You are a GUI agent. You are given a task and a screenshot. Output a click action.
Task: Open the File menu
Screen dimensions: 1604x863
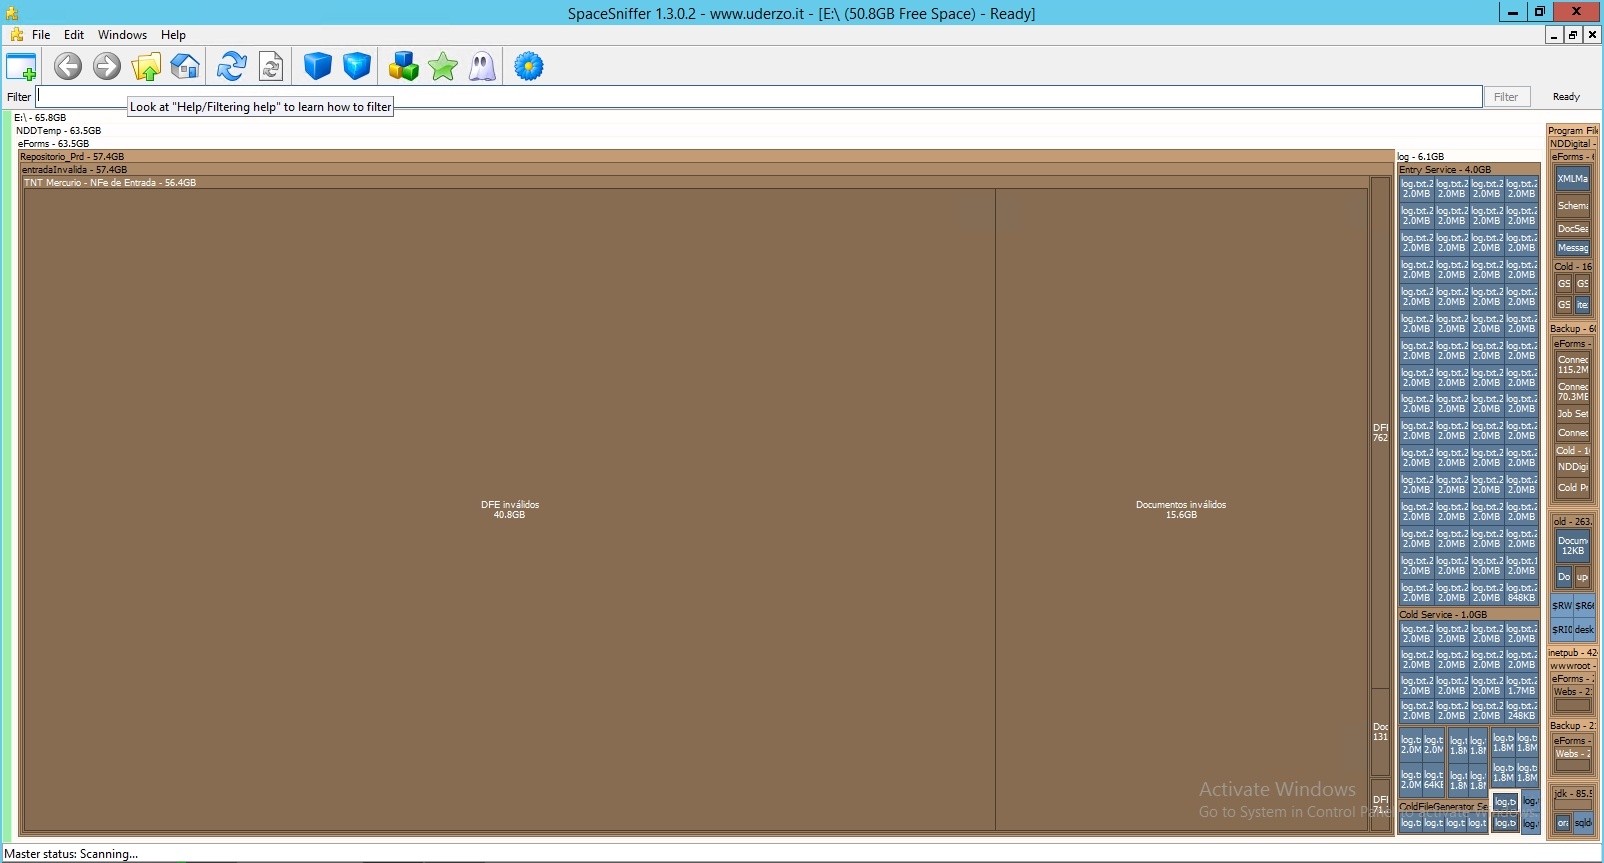point(41,35)
